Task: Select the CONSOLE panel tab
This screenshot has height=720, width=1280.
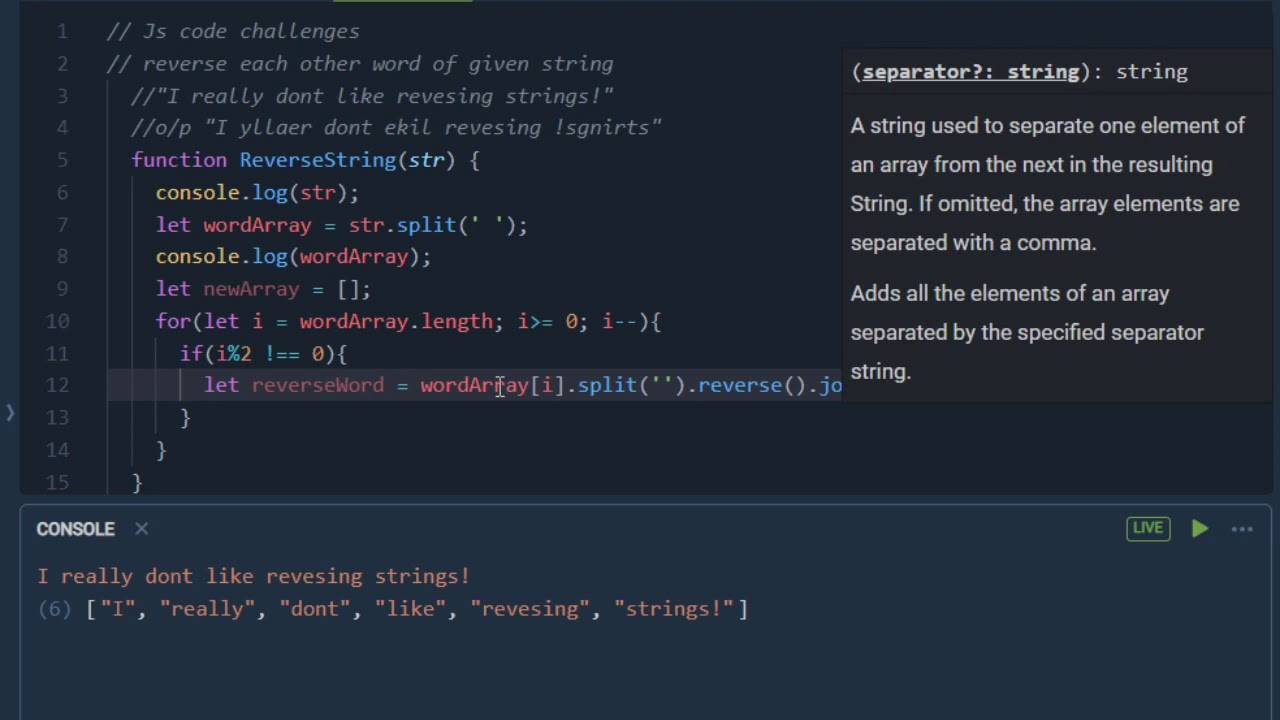Action: pyautogui.click(x=75, y=529)
